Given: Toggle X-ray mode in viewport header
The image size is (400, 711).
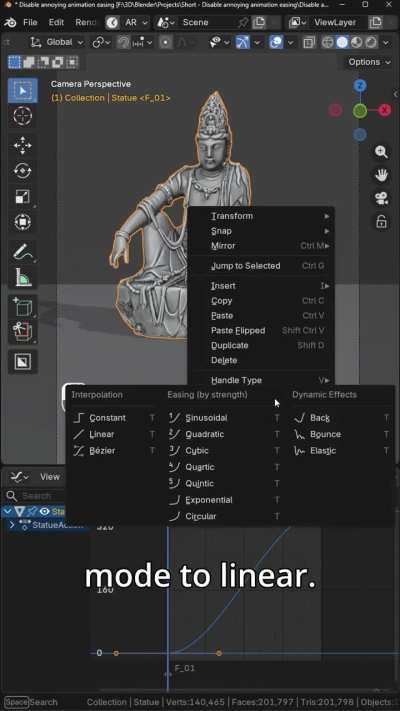Looking at the screenshot, I should [x=309, y=42].
